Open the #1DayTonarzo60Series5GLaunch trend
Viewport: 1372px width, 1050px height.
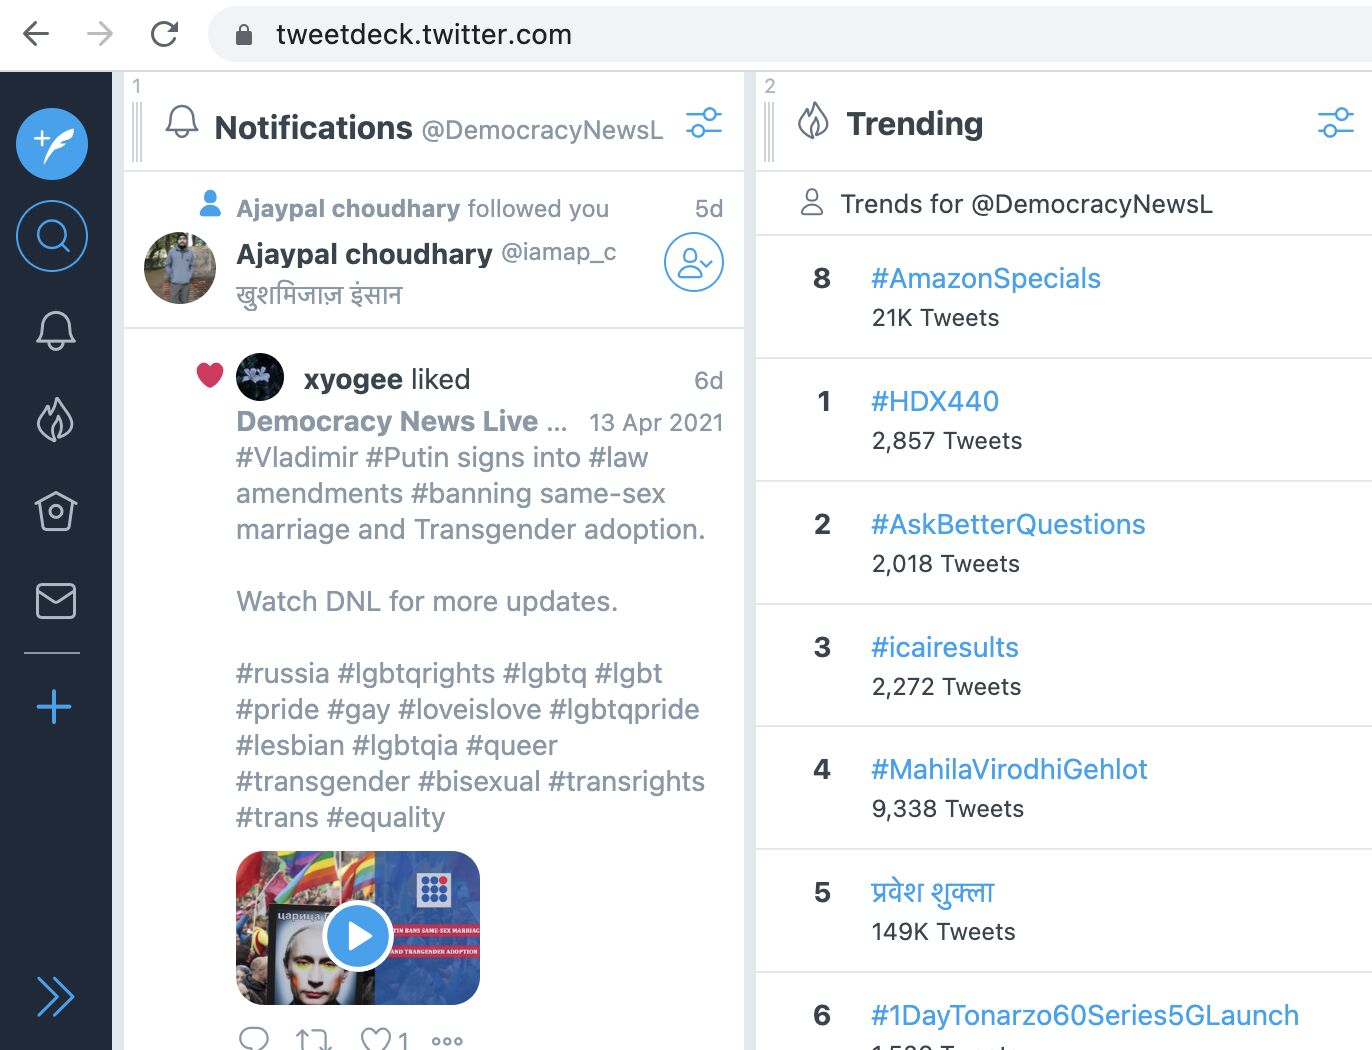[x=1085, y=1015]
